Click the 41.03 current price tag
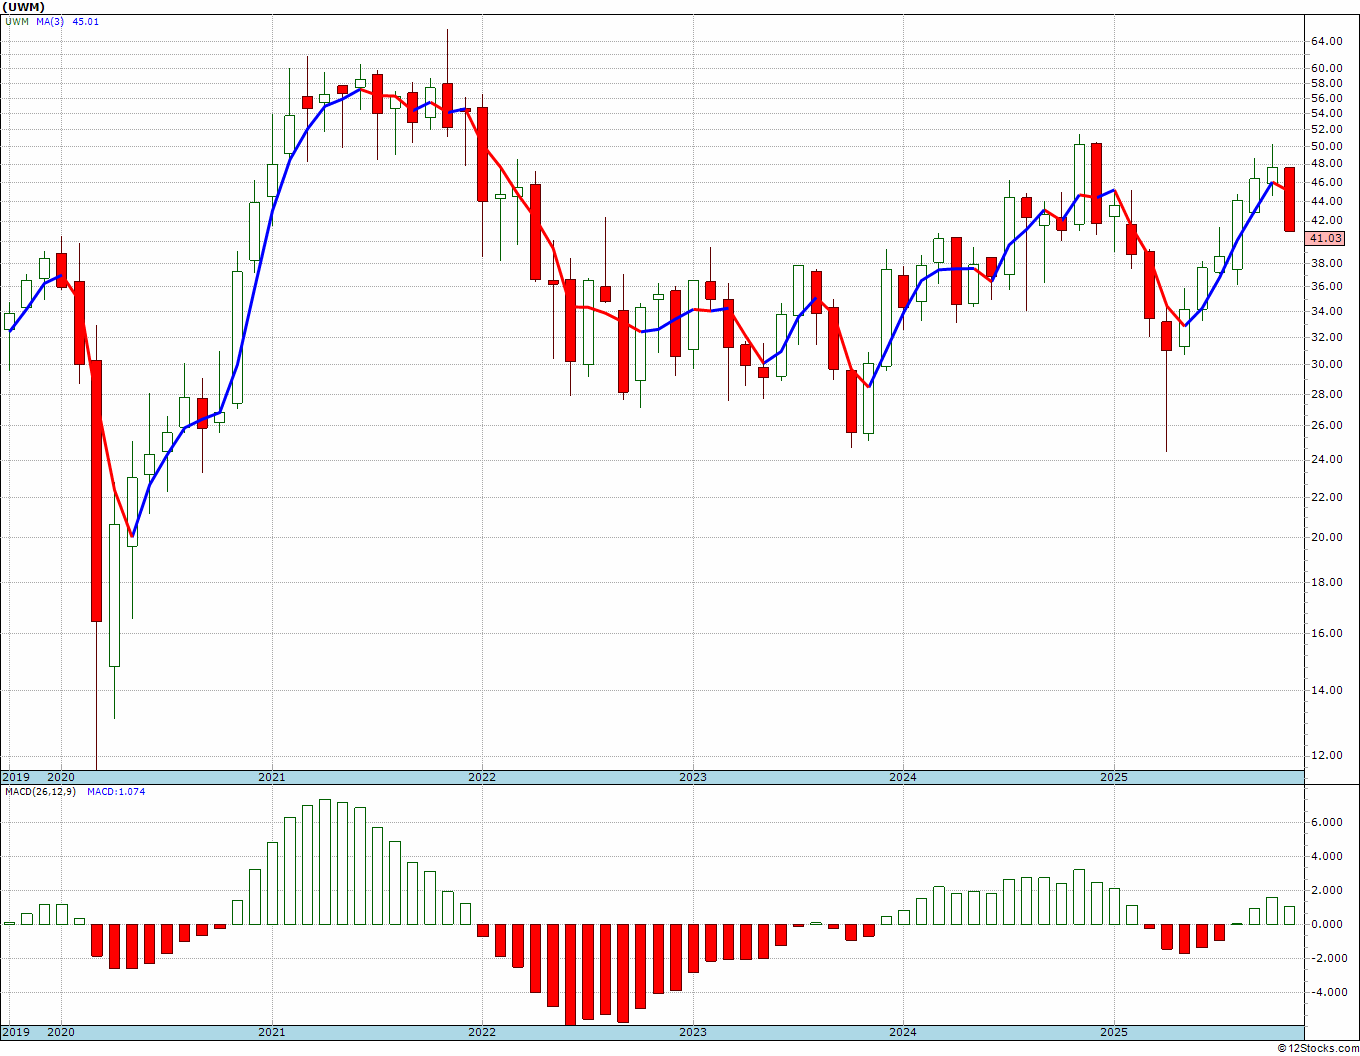The image size is (1360, 1056). click(1326, 238)
